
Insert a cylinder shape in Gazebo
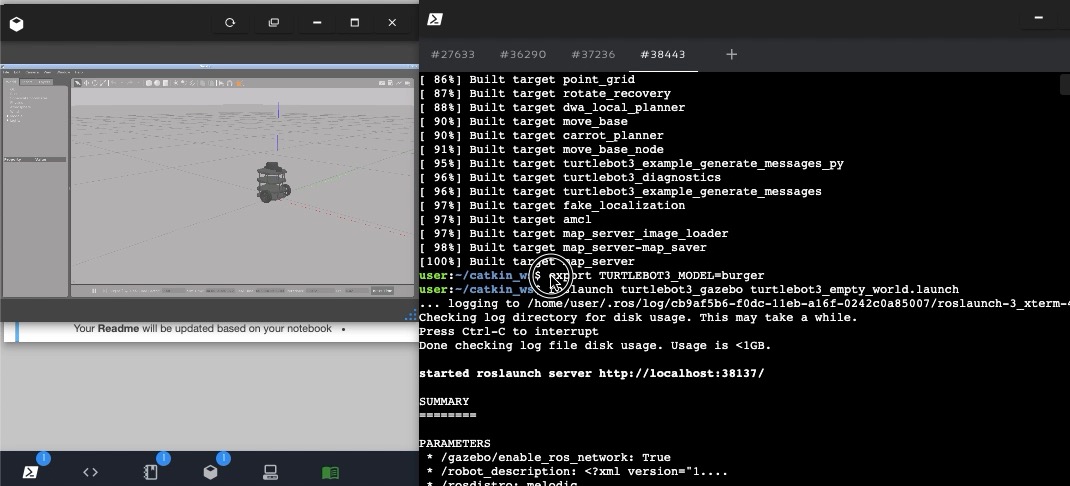coord(165,83)
